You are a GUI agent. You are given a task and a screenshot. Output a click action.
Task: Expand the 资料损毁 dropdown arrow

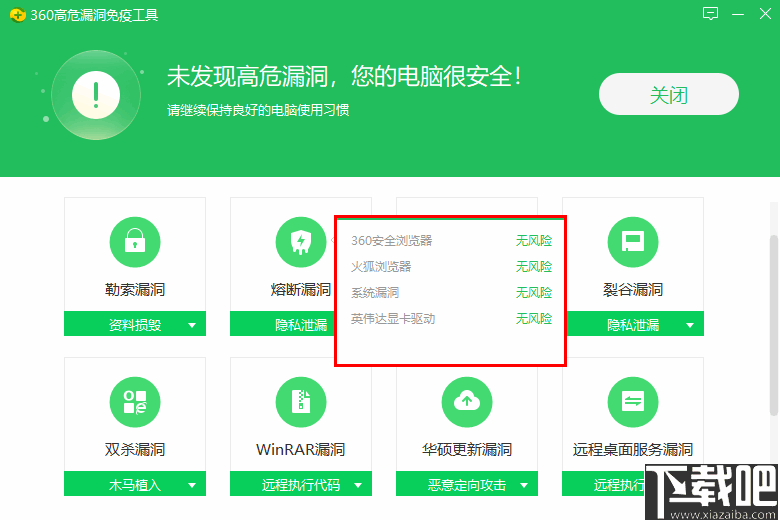point(192,325)
